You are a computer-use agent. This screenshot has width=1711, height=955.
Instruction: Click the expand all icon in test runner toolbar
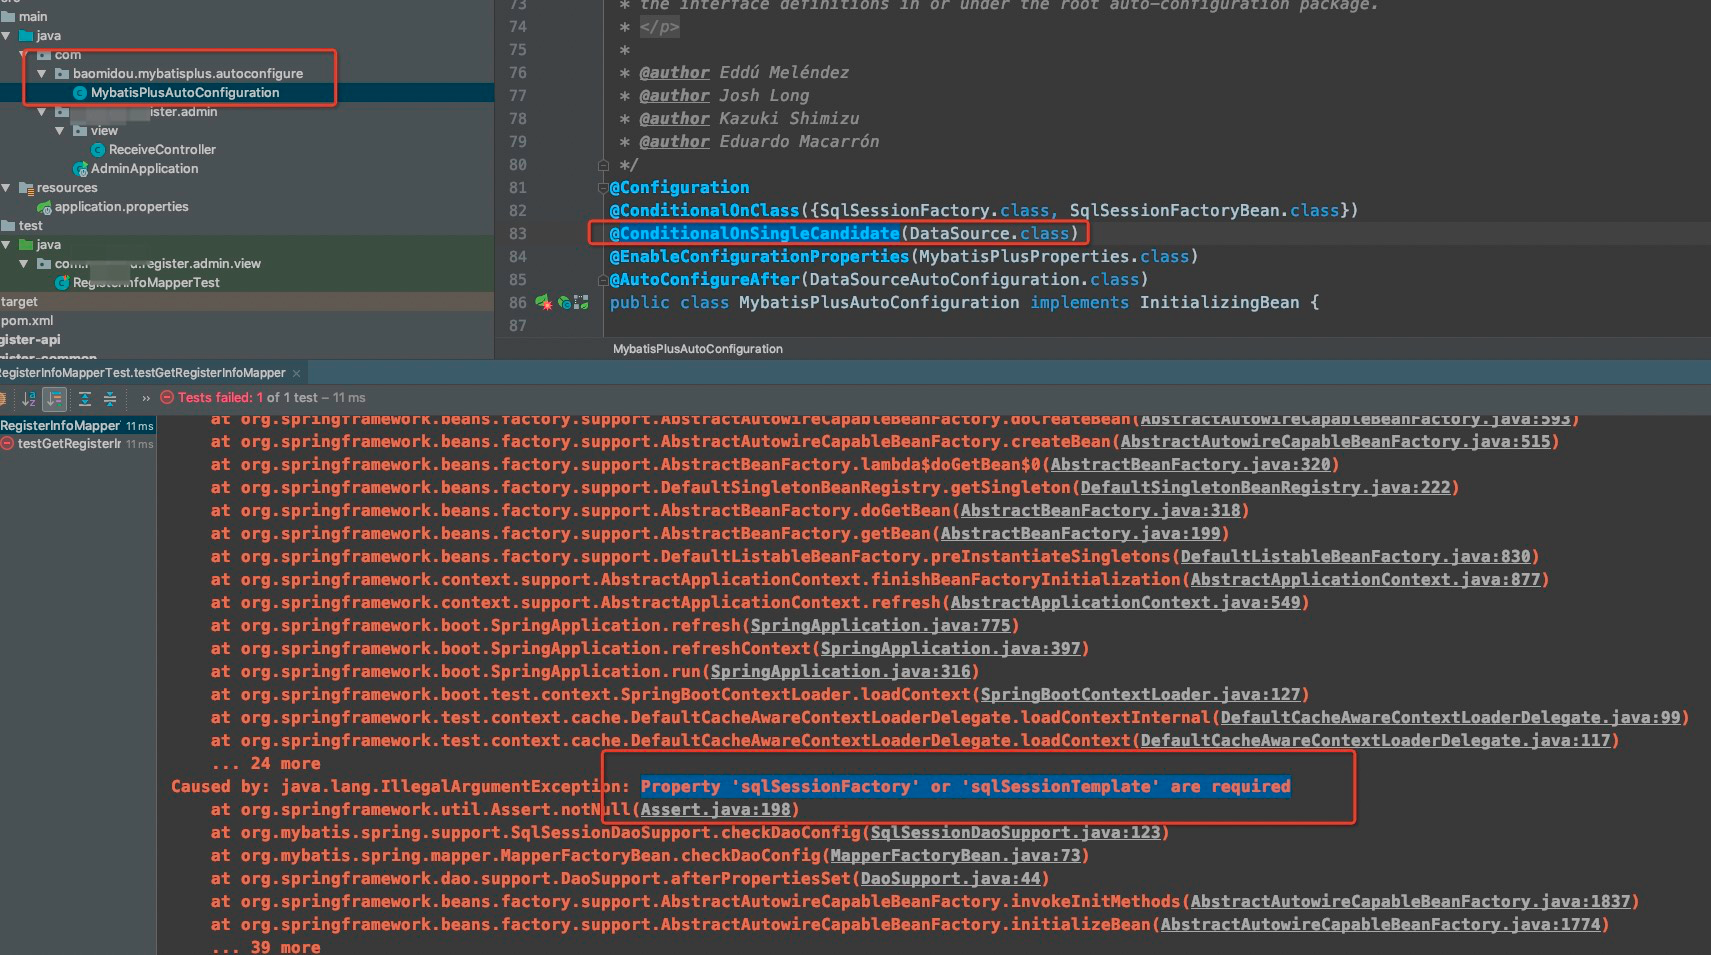click(84, 399)
